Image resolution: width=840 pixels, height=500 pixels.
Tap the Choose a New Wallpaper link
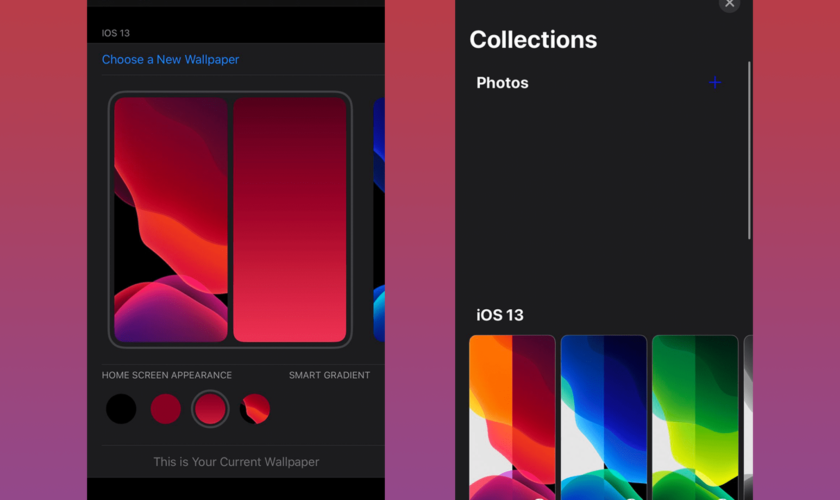pos(170,59)
